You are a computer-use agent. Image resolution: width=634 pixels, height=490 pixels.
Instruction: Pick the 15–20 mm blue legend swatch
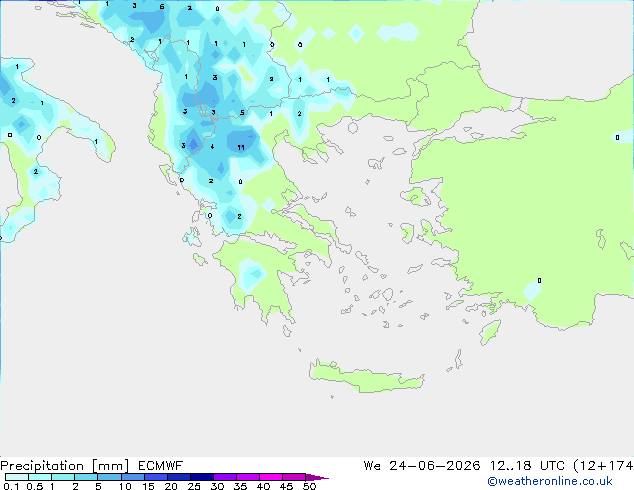point(155,477)
